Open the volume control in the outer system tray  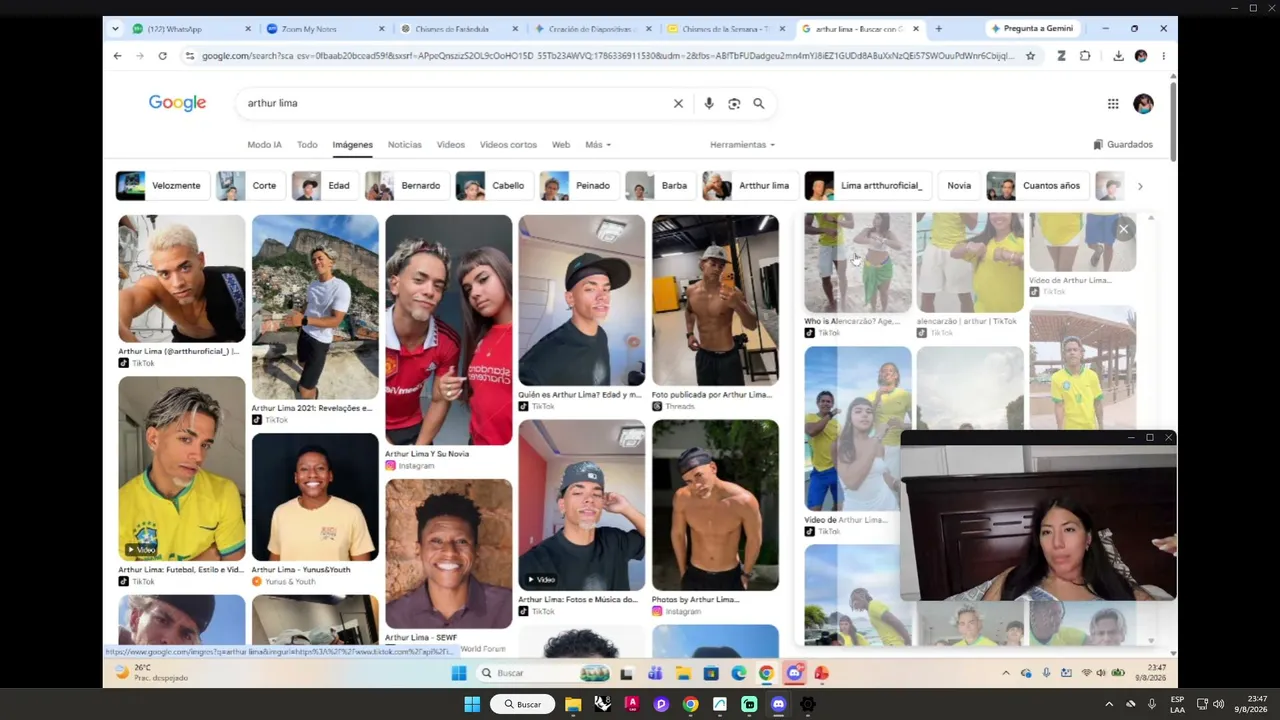pos(1218,704)
